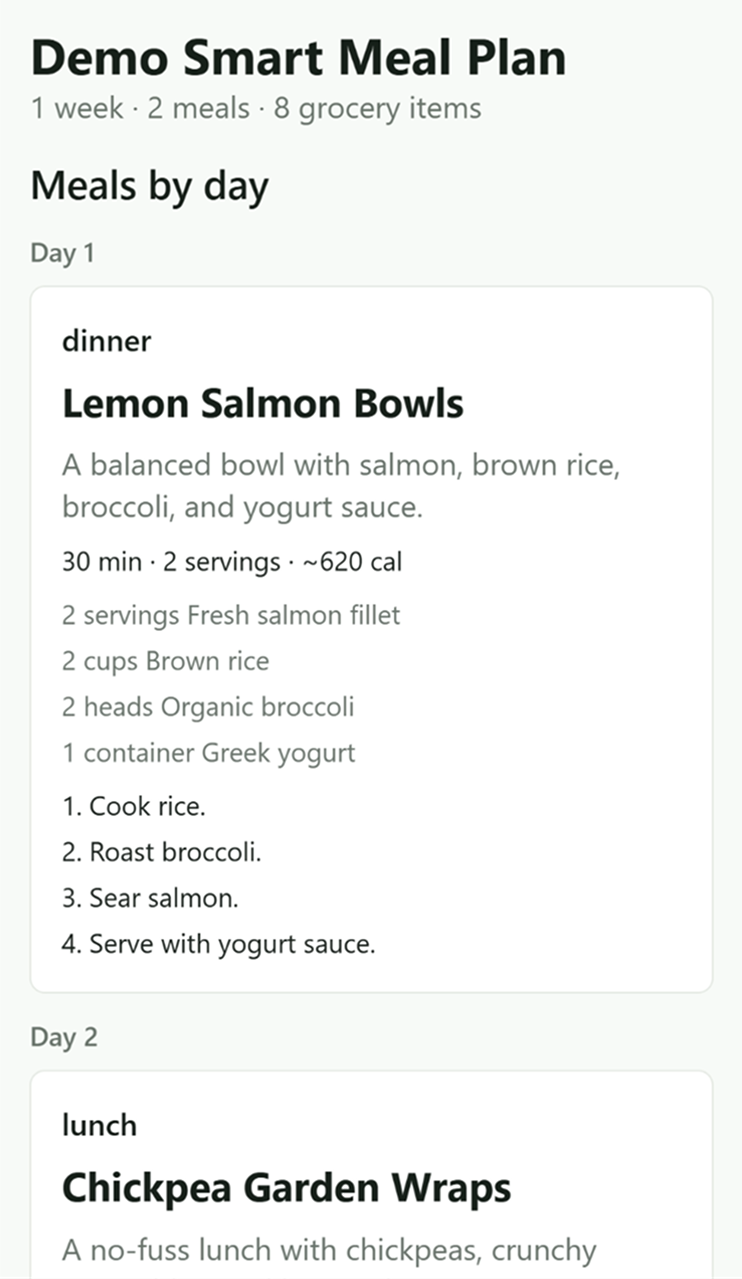
Task: Open the Lemon Salmon Bowls recipe
Action: coord(263,404)
